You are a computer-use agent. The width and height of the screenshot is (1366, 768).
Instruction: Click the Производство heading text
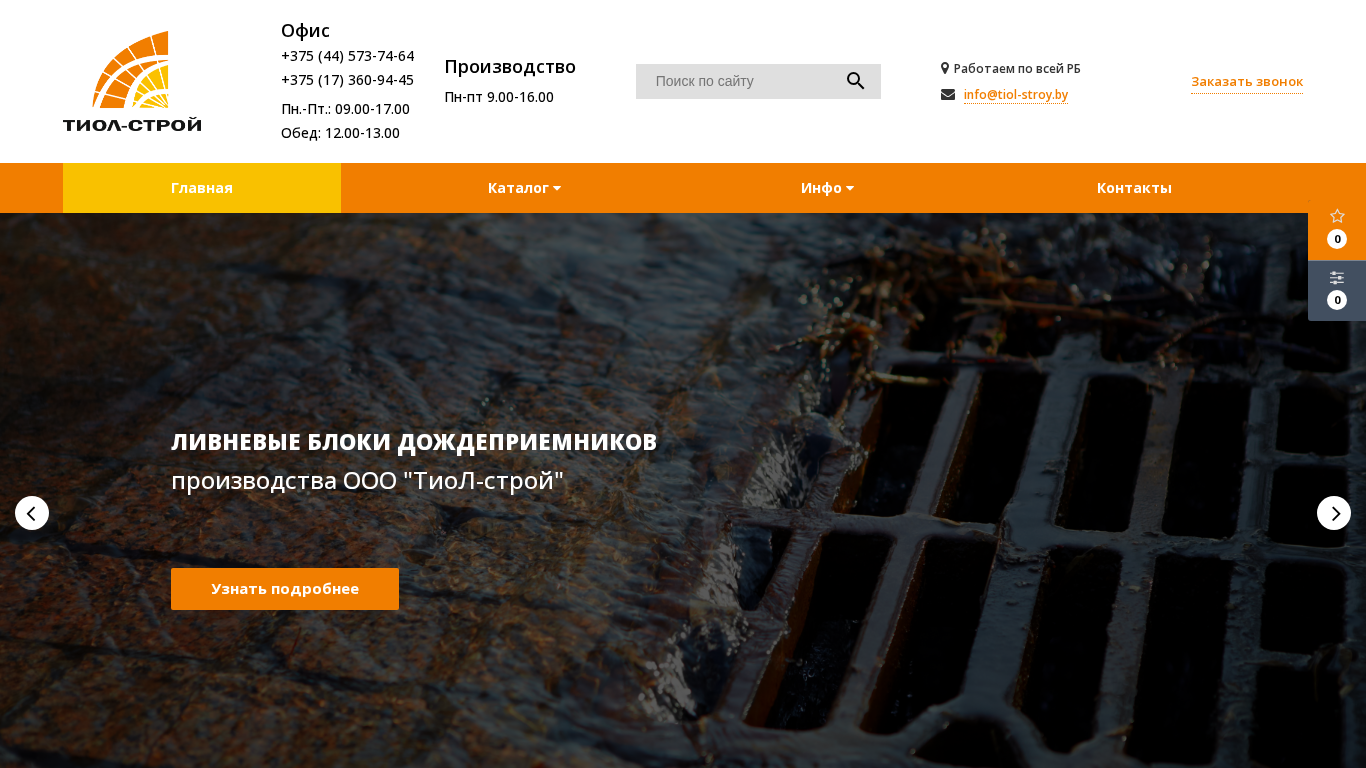[x=510, y=67]
